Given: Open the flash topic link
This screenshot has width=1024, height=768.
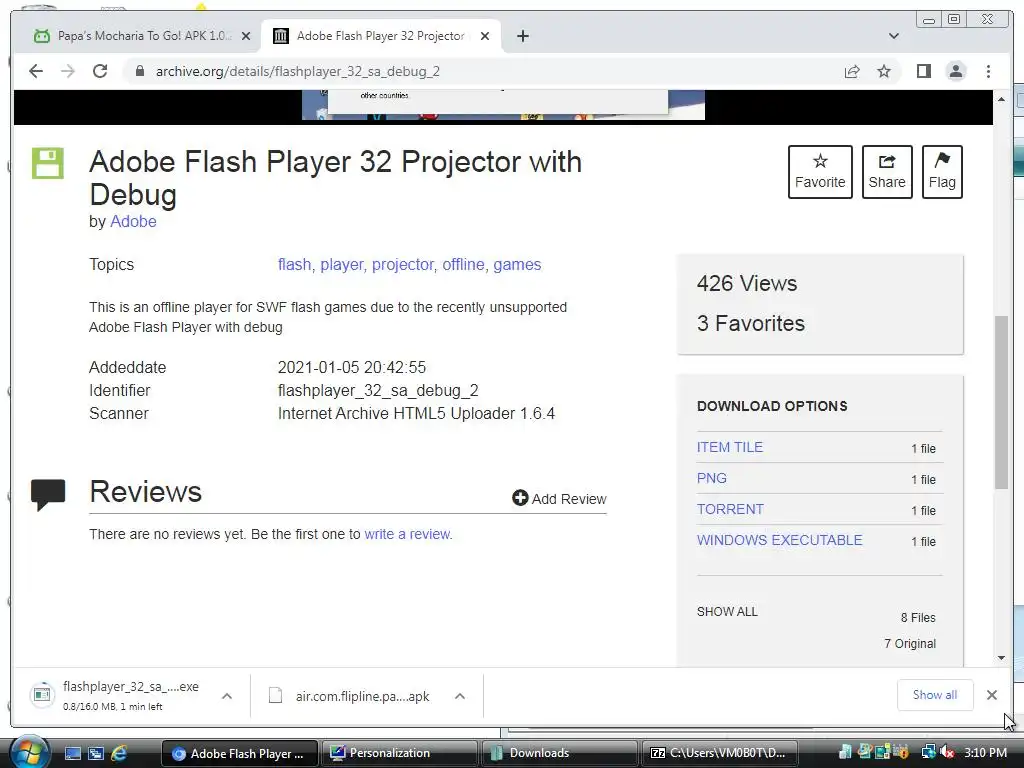Looking at the screenshot, I should (295, 264).
